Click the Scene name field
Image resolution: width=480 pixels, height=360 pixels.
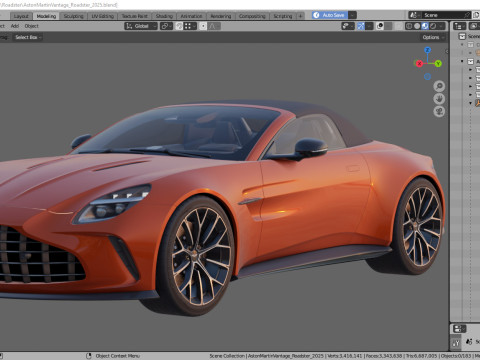click(441, 15)
